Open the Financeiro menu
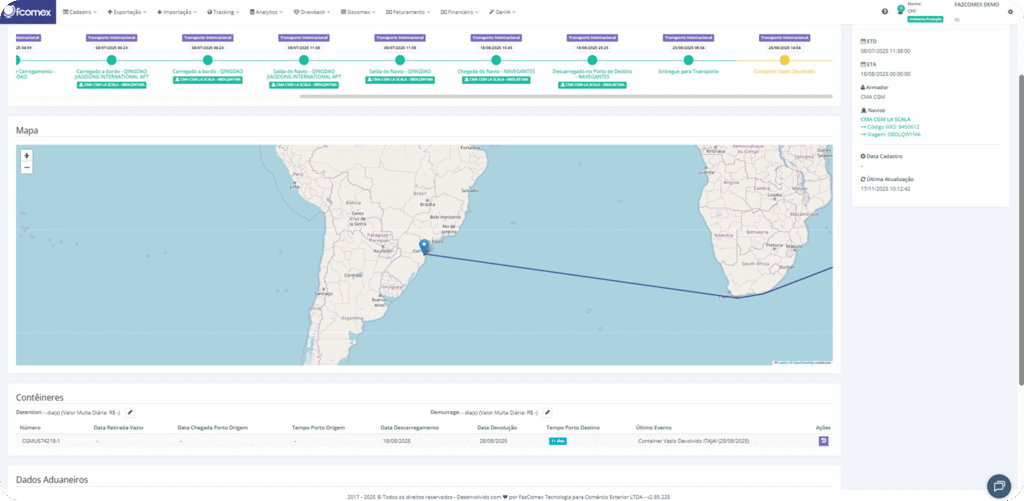 [x=460, y=12]
